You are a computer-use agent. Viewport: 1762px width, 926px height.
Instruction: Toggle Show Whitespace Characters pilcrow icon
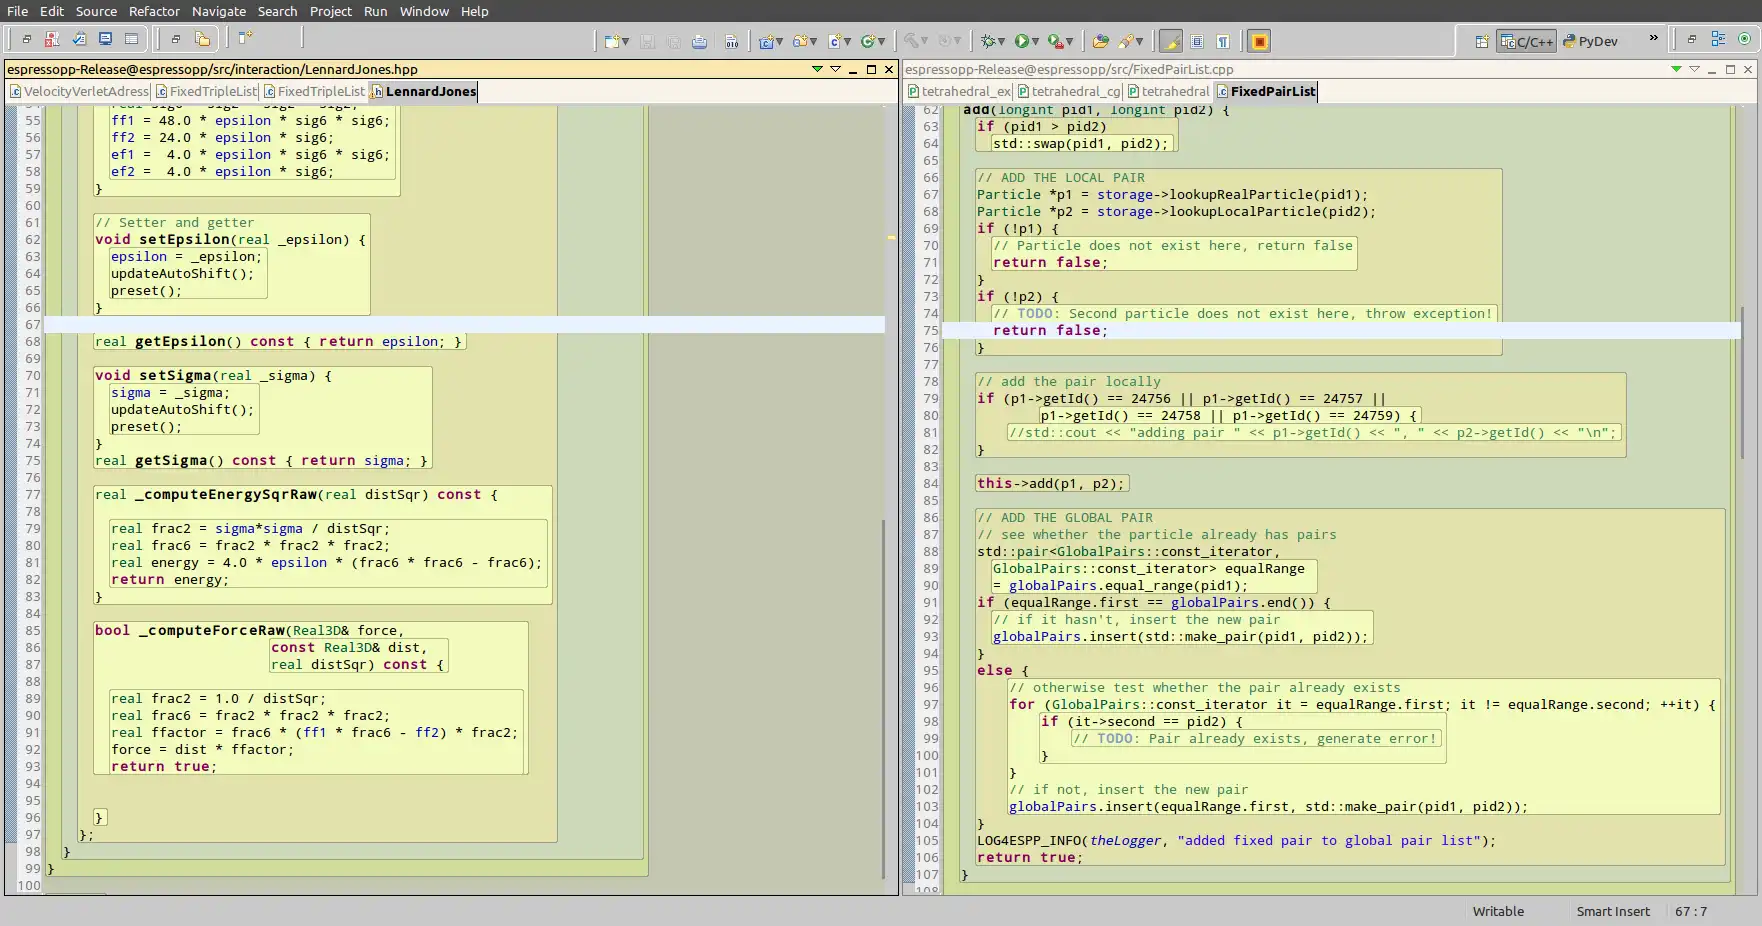point(1223,41)
